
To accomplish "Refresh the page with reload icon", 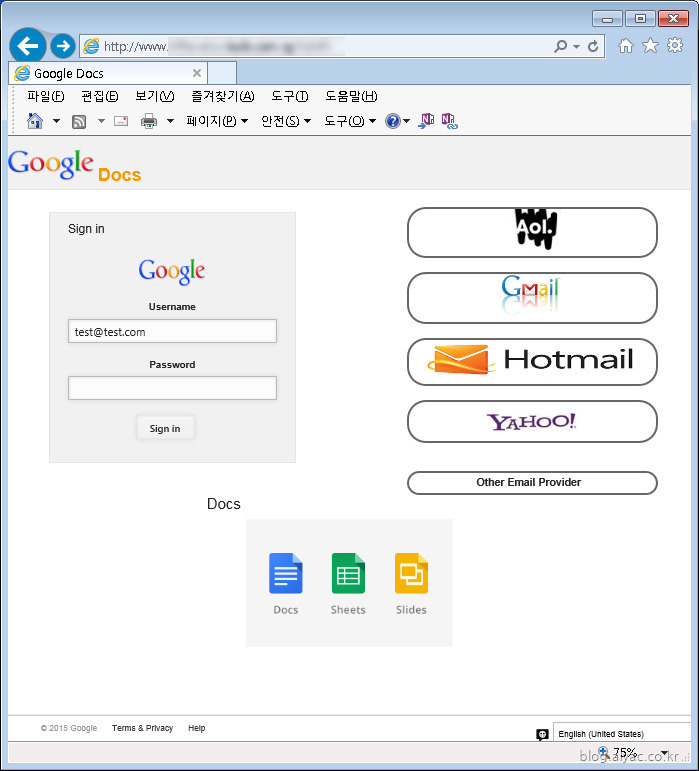I will click(593, 46).
